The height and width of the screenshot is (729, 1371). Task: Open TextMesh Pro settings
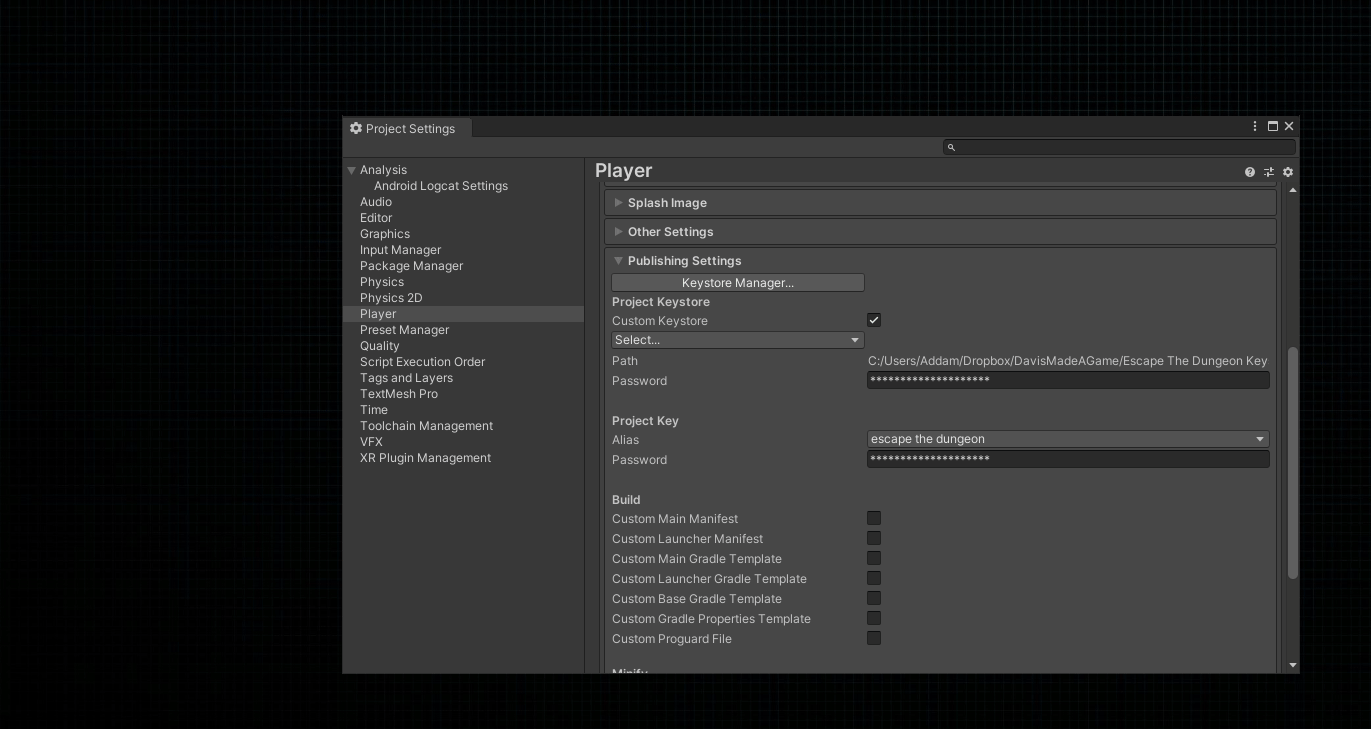coord(399,394)
